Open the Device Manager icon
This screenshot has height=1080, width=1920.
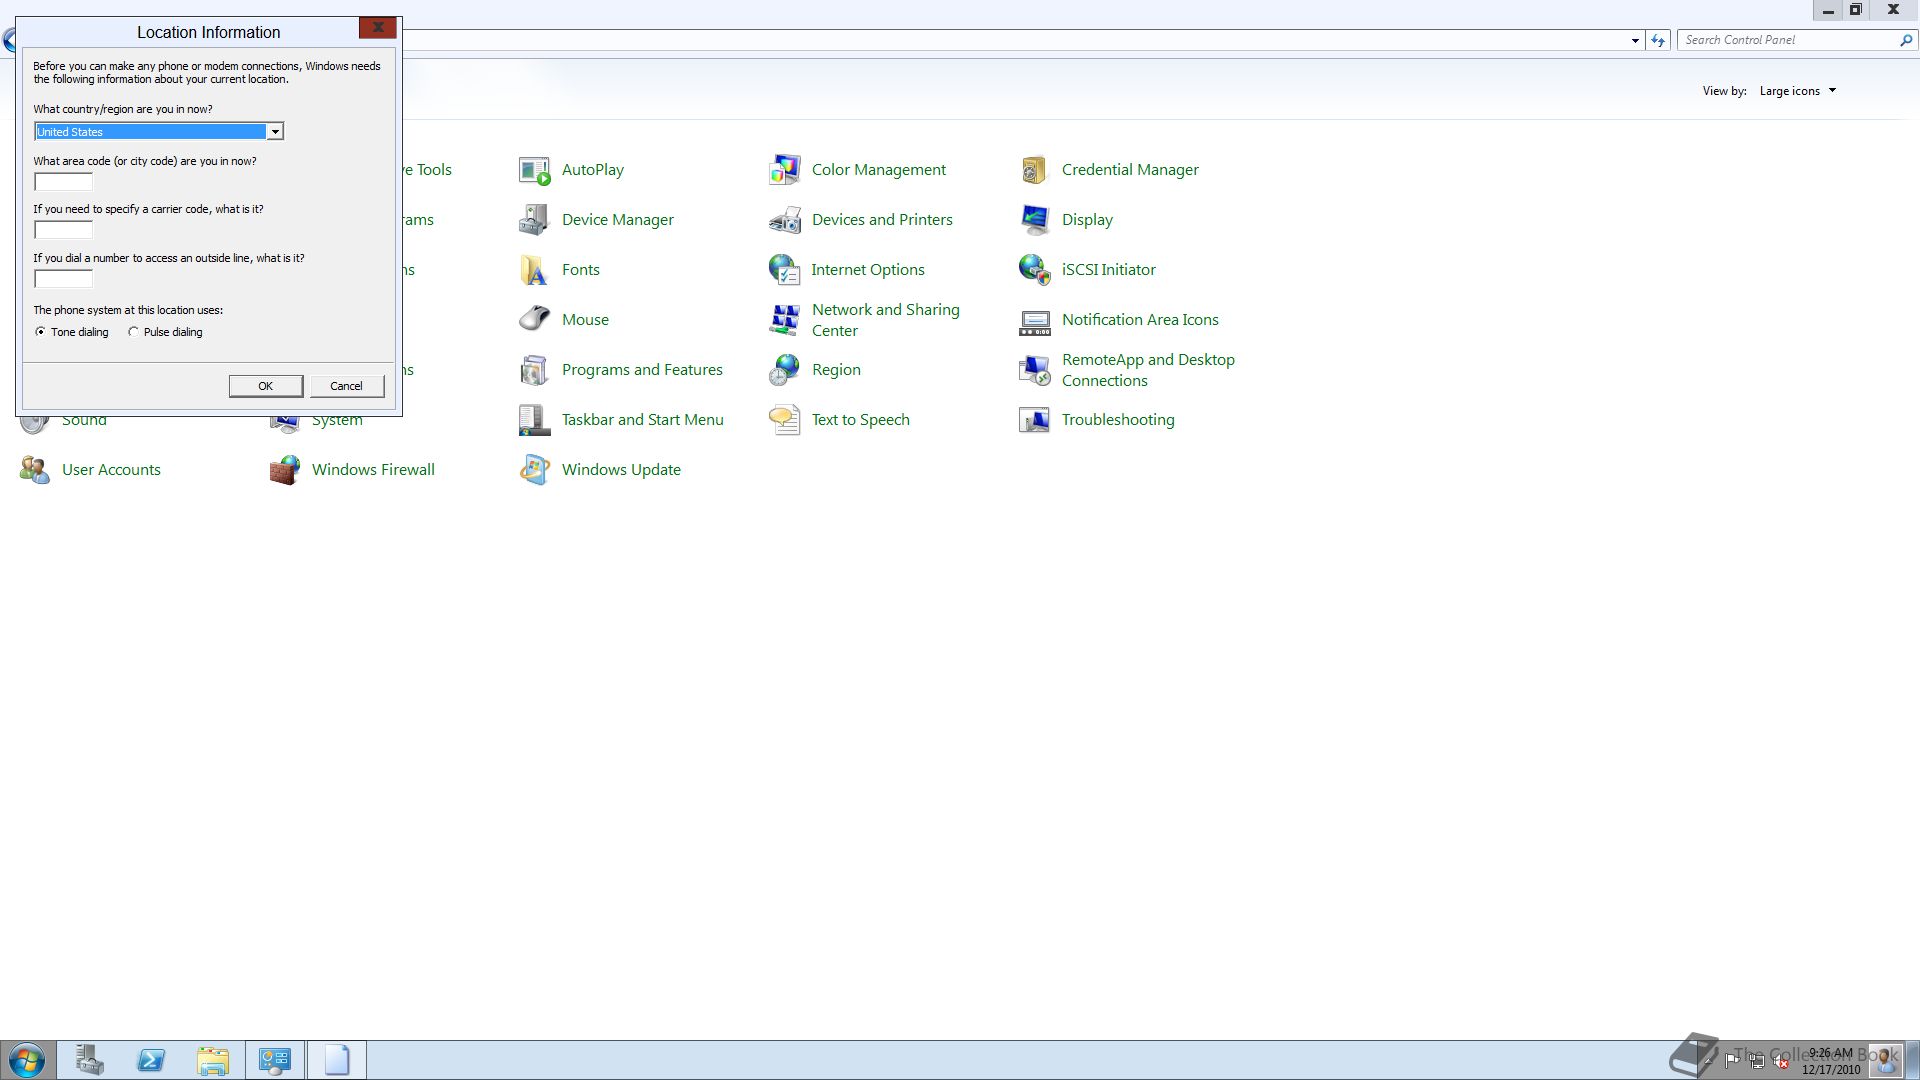(534, 220)
